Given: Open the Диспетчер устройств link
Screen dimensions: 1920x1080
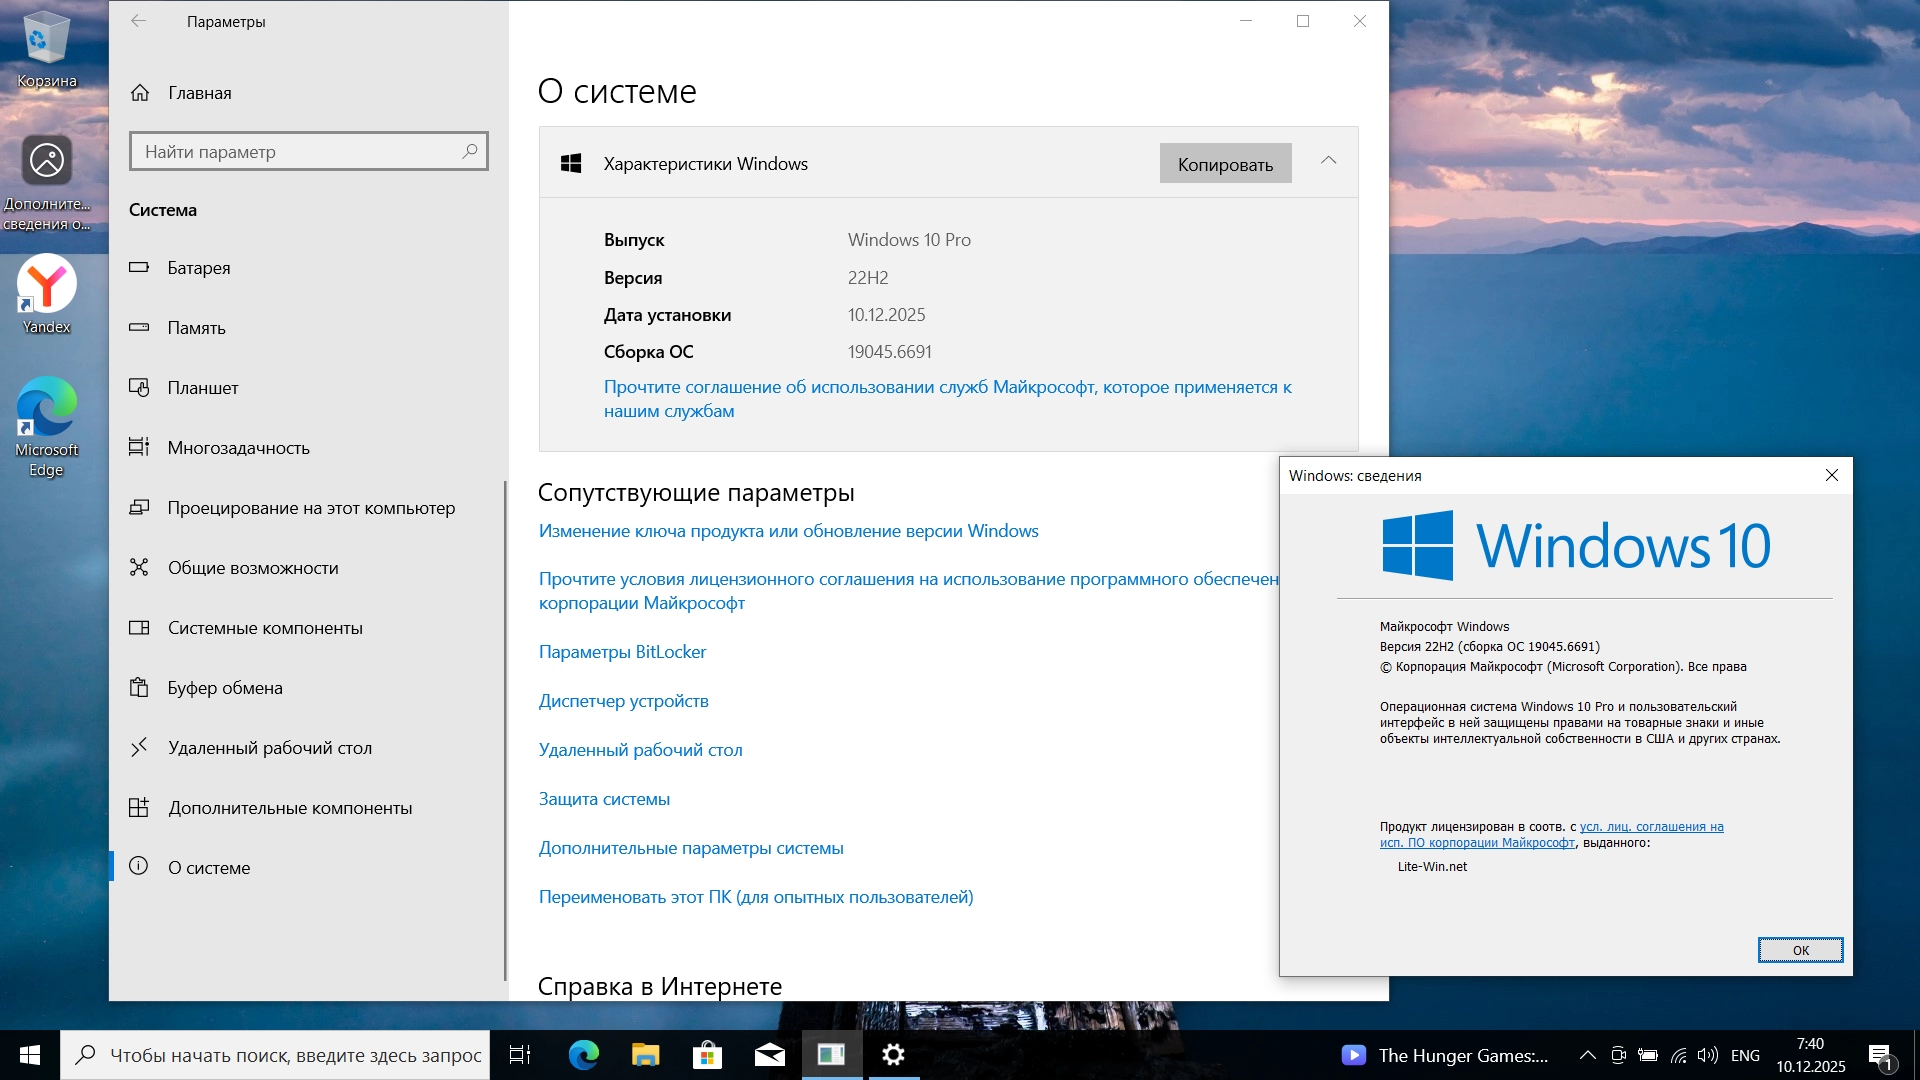Looking at the screenshot, I should (623, 701).
